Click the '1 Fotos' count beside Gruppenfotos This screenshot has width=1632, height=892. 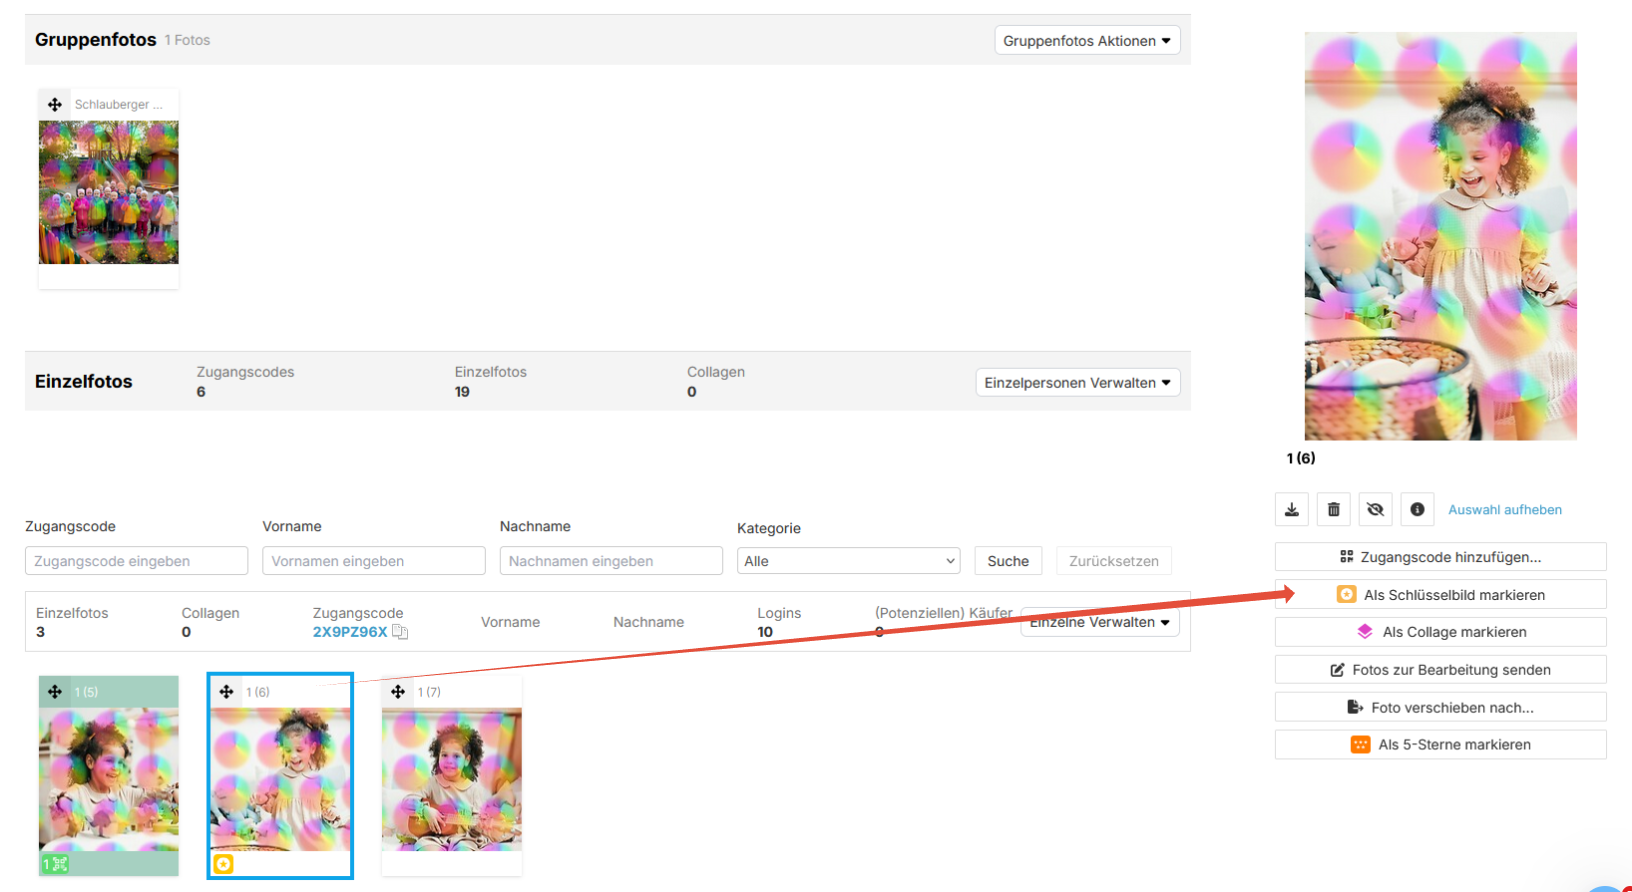187,40
